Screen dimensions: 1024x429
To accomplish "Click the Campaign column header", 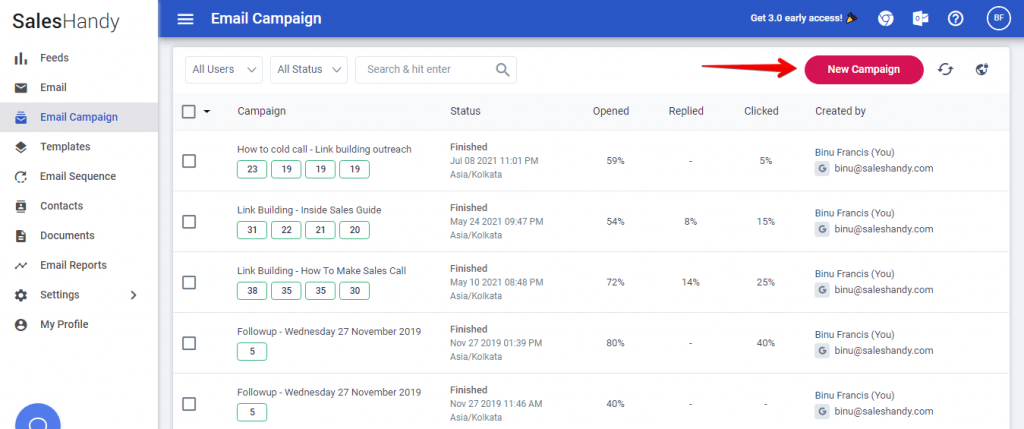I will (x=261, y=111).
